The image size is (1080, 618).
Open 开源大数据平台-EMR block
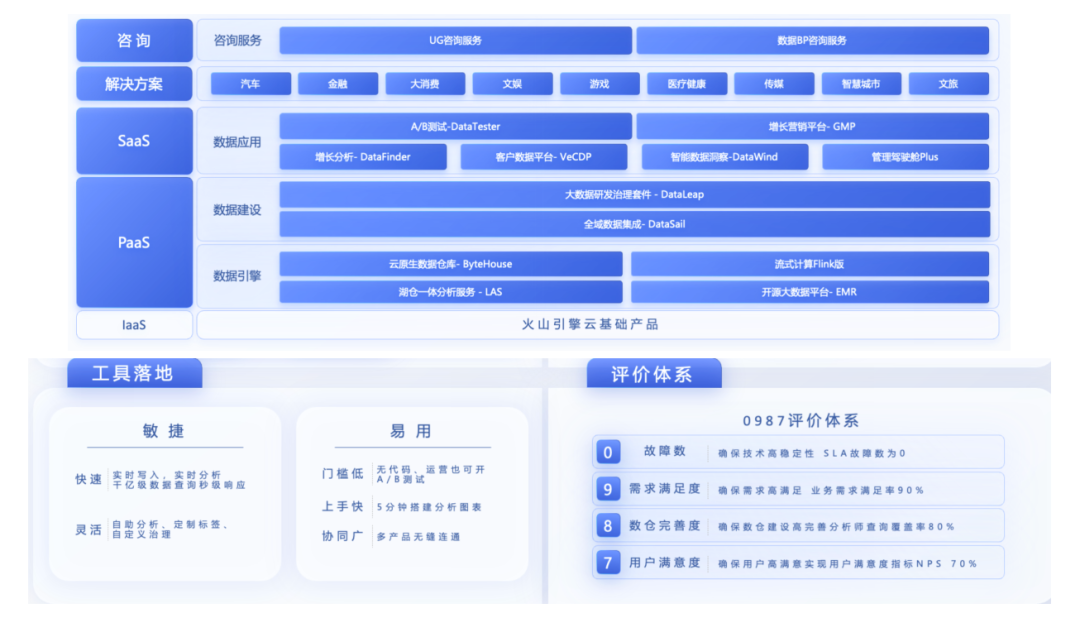(809, 292)
